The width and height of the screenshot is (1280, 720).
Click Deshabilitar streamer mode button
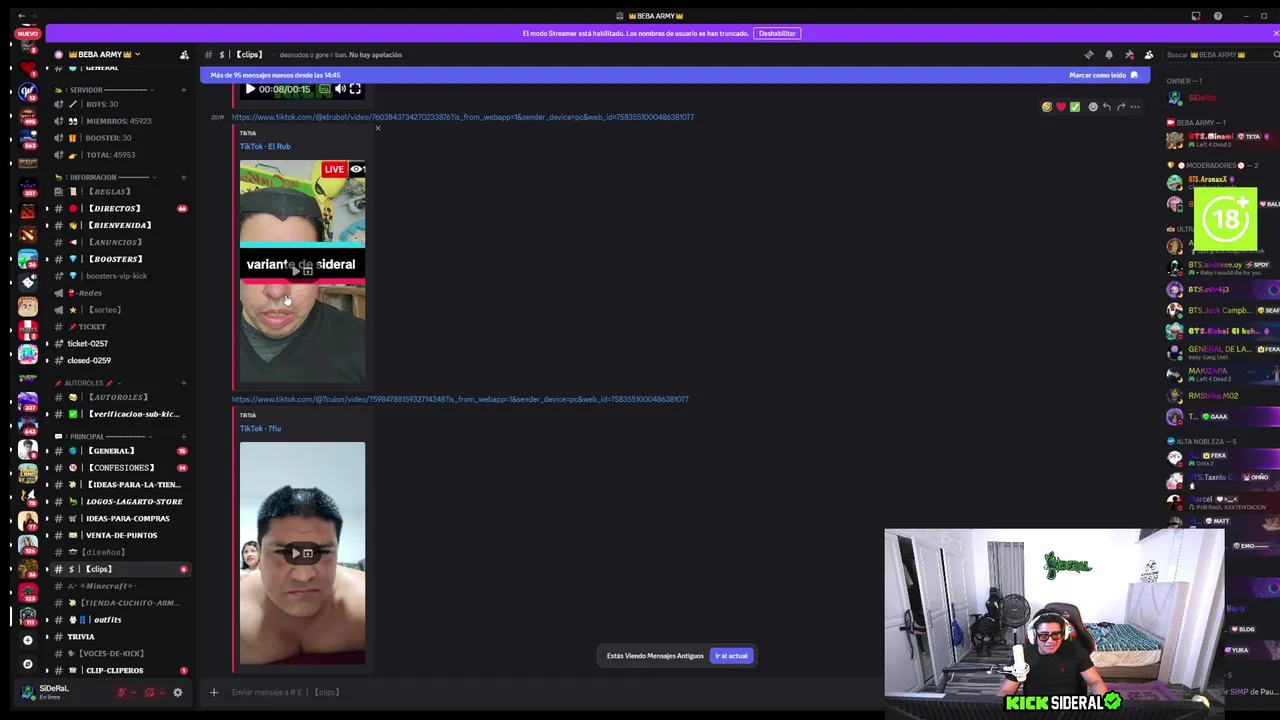pyautogui.click(x=777, y=33)
